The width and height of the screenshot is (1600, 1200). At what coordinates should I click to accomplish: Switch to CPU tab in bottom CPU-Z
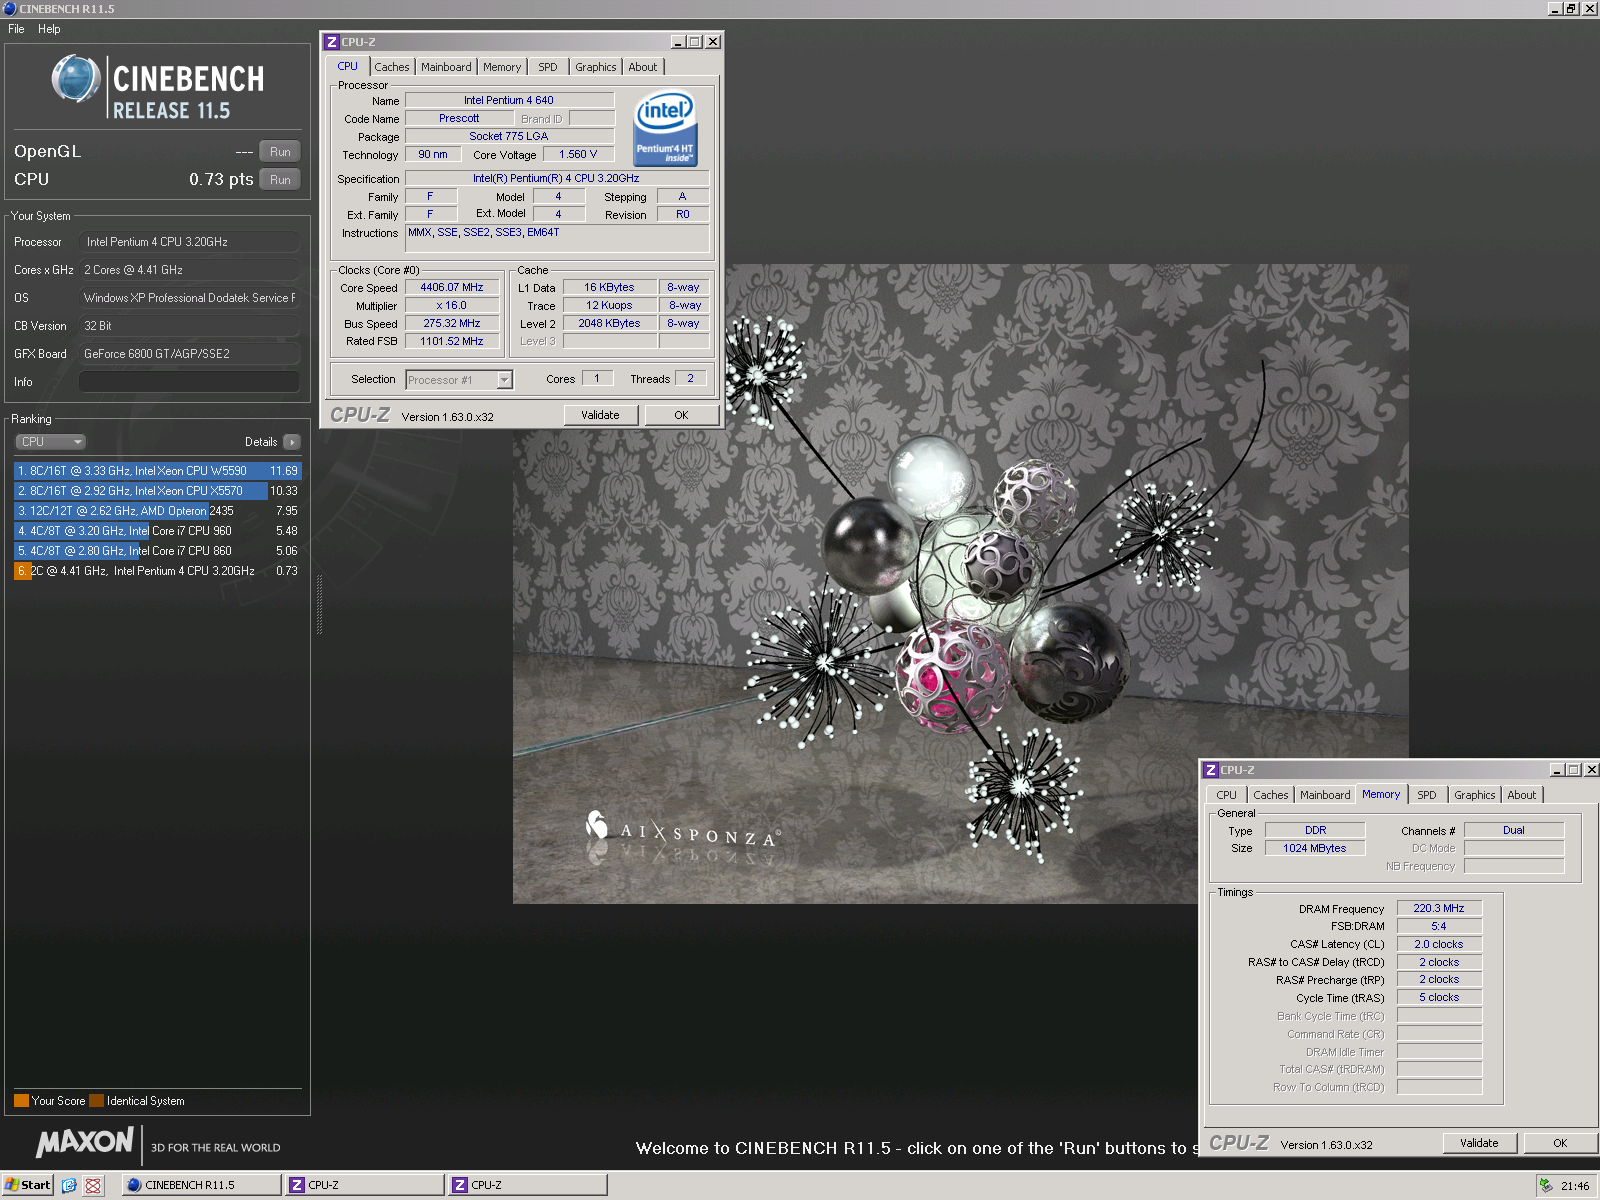tap(1226, 795)
